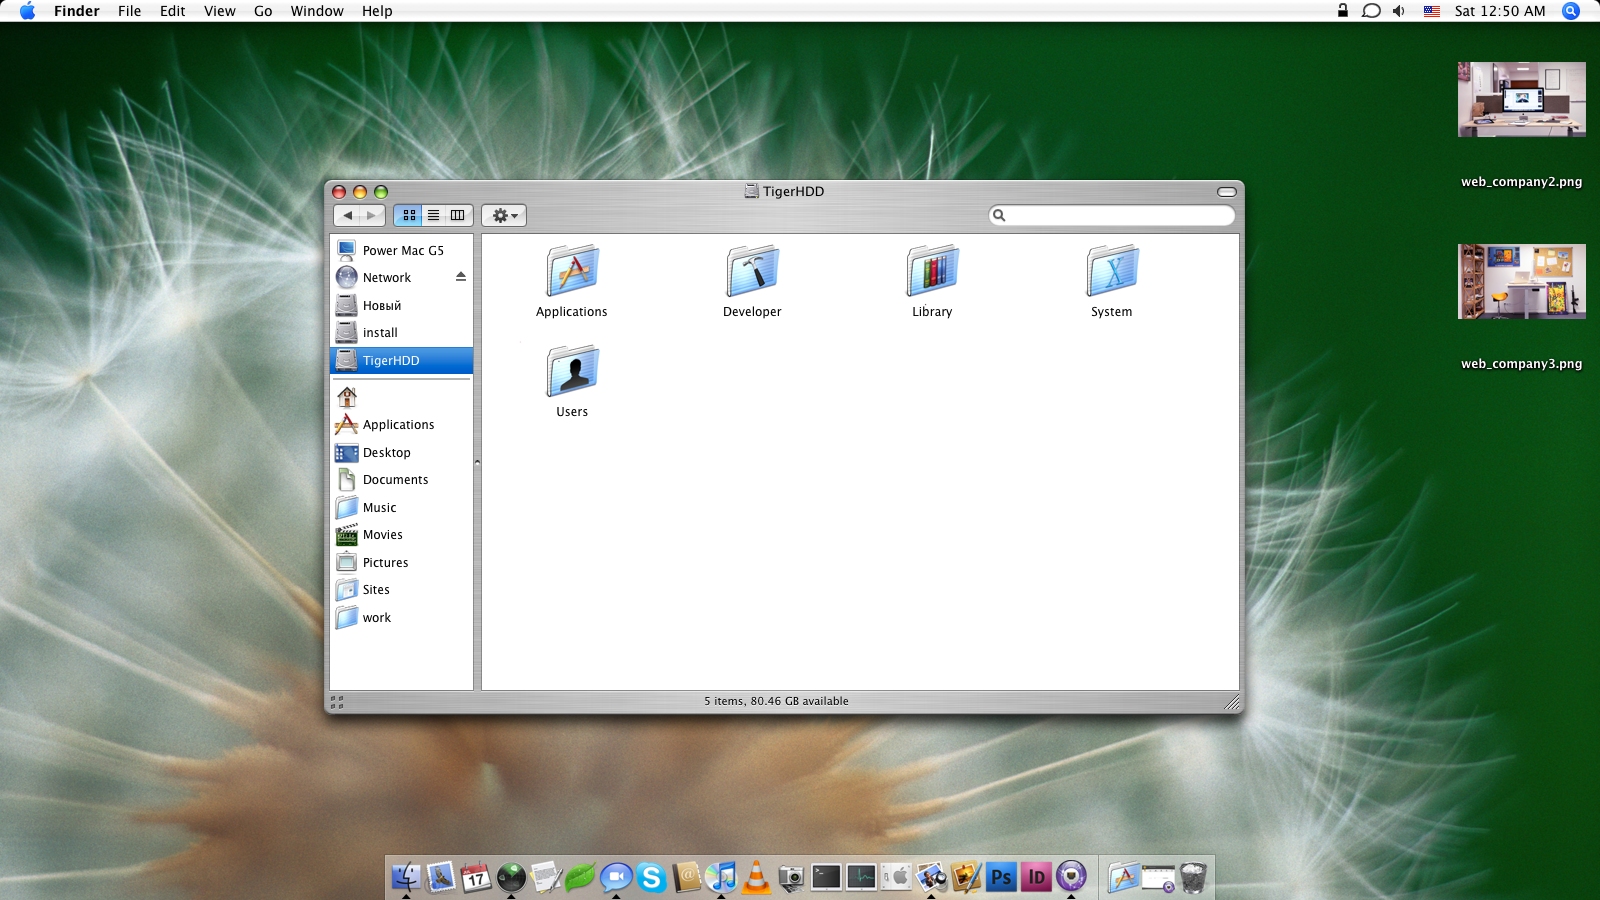This screenshot has width=1600, height=900.
Task: Select the Новый volume in the sidebar
Action: (401, 305)
